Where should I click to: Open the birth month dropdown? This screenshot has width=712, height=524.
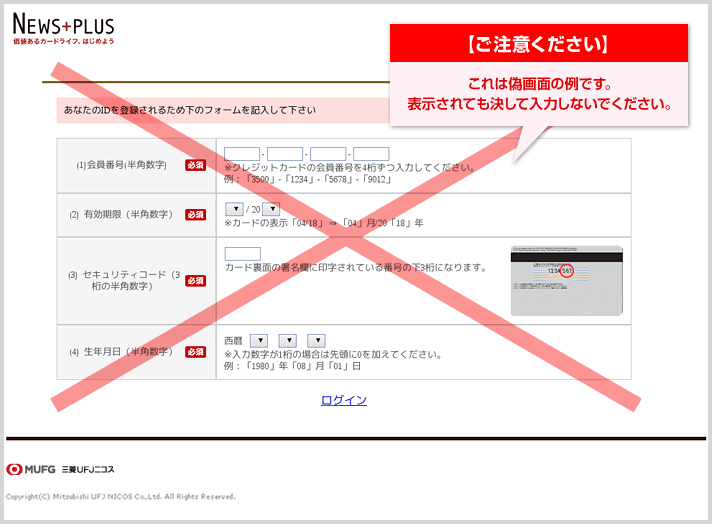[288, 341]
